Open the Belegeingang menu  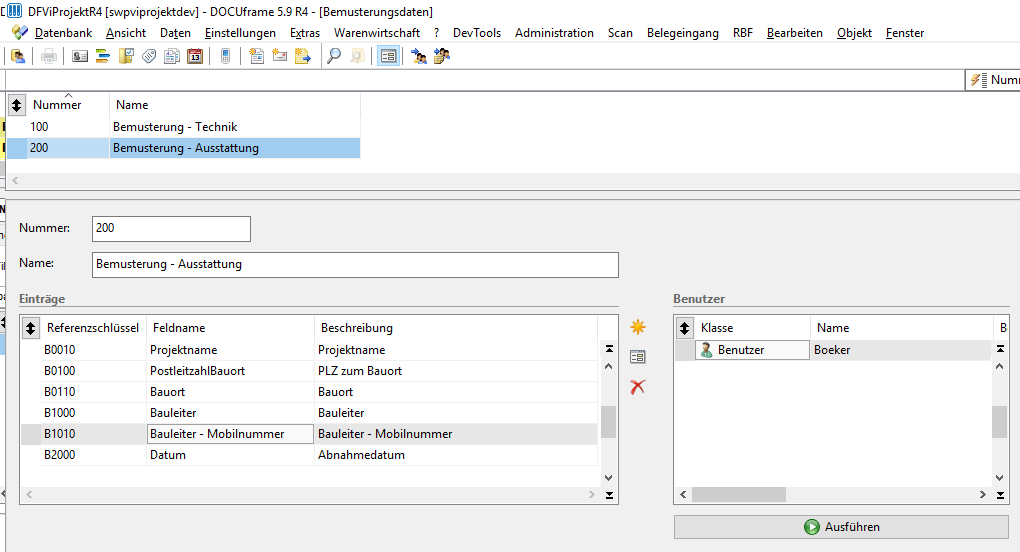682,33
